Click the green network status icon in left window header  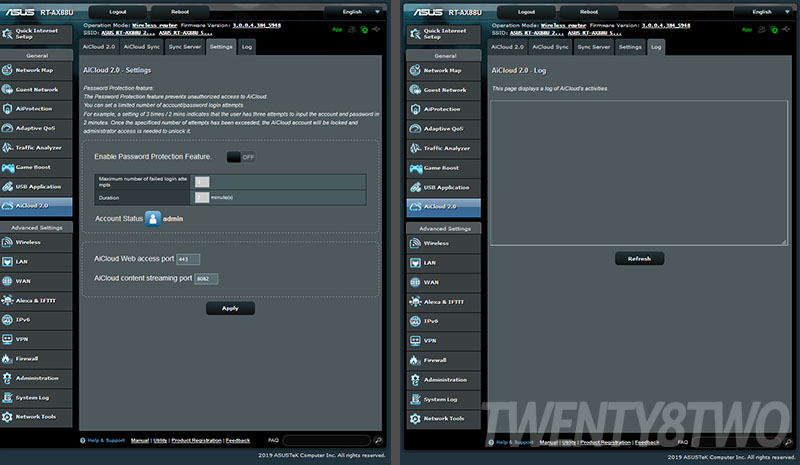tap(364, 30)
